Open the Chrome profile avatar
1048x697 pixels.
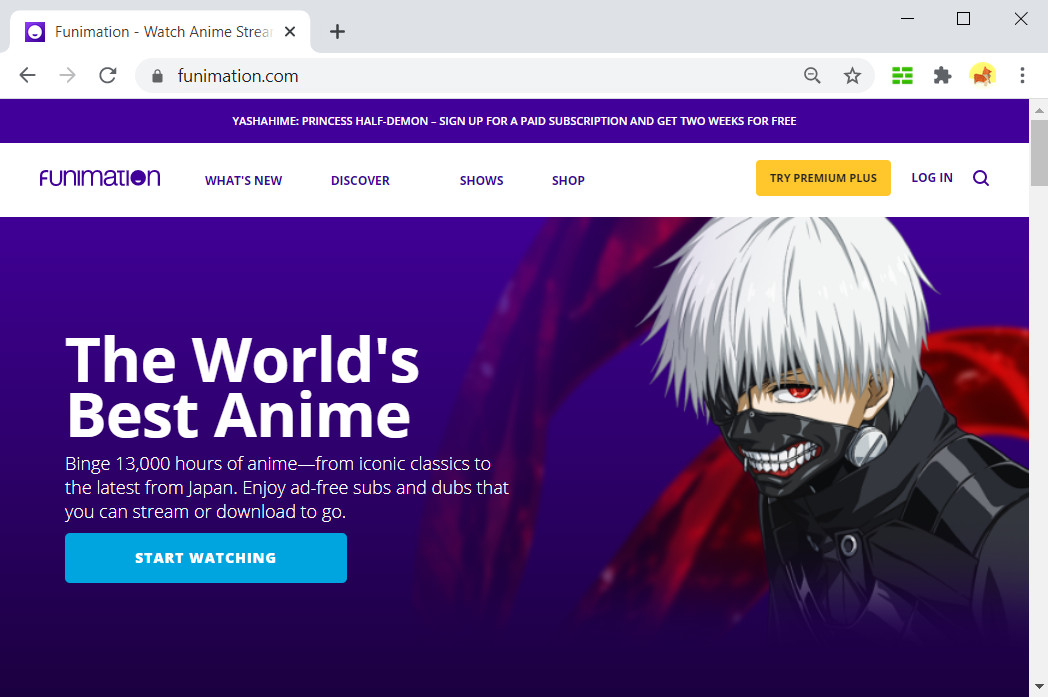pos(982,76)
